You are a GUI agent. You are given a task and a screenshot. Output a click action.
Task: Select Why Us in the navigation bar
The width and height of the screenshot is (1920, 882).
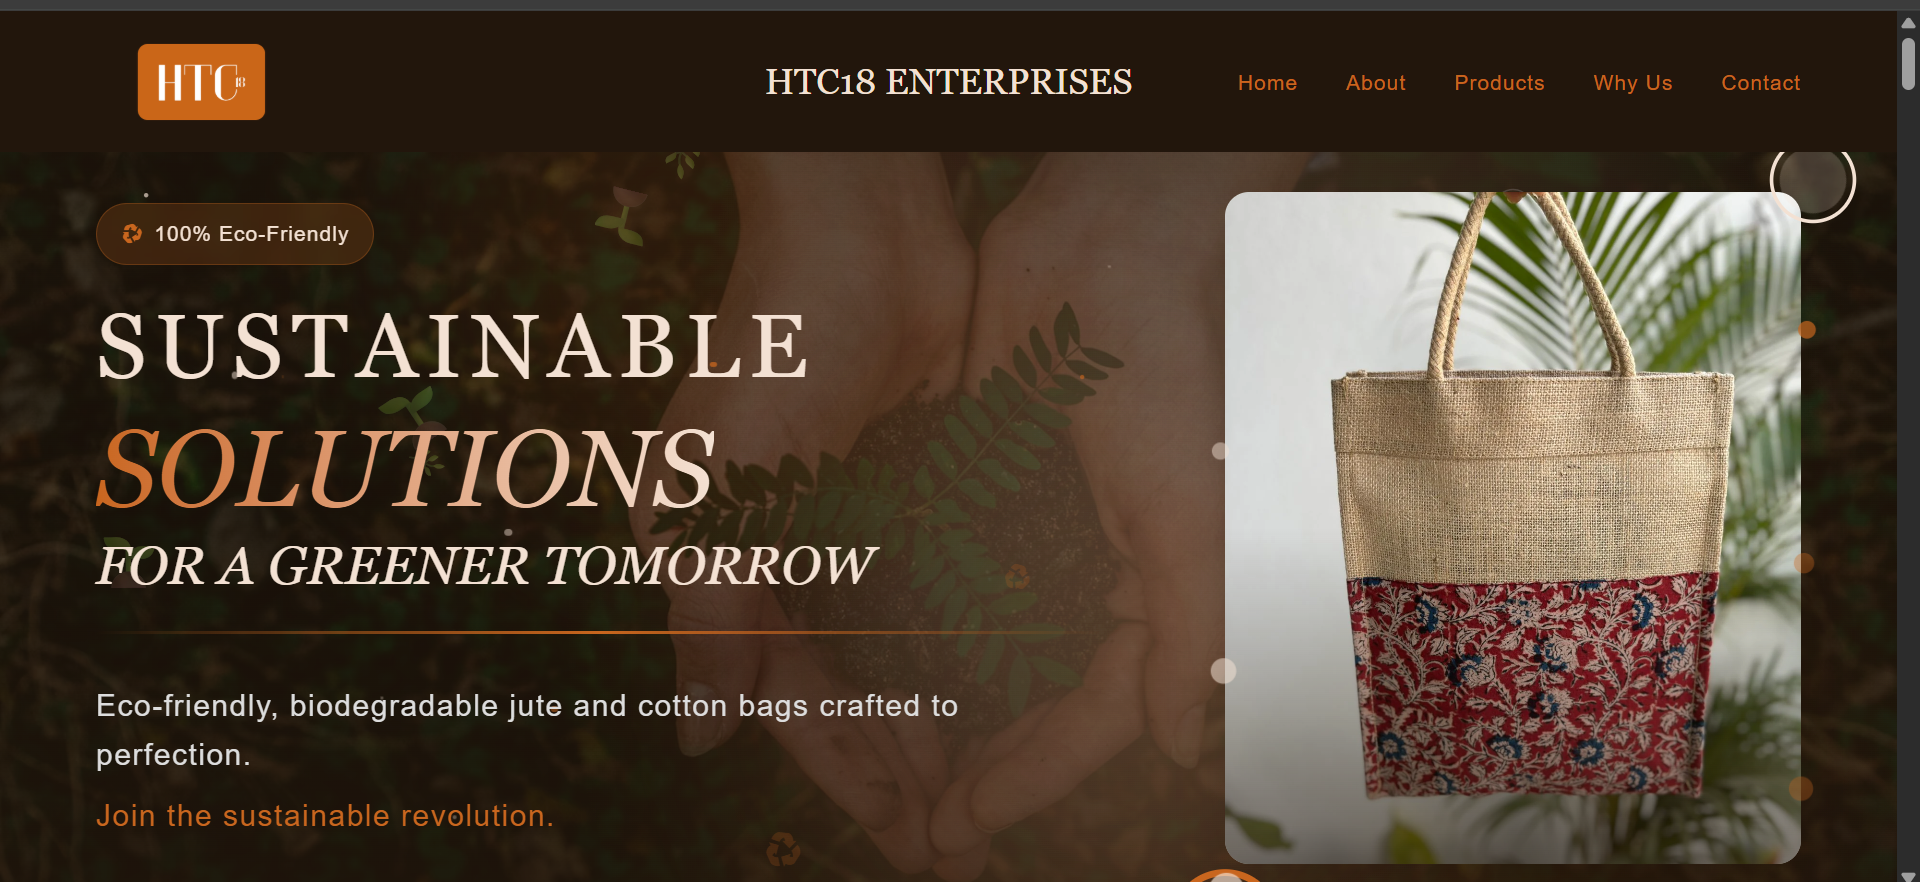(1632, 83)
